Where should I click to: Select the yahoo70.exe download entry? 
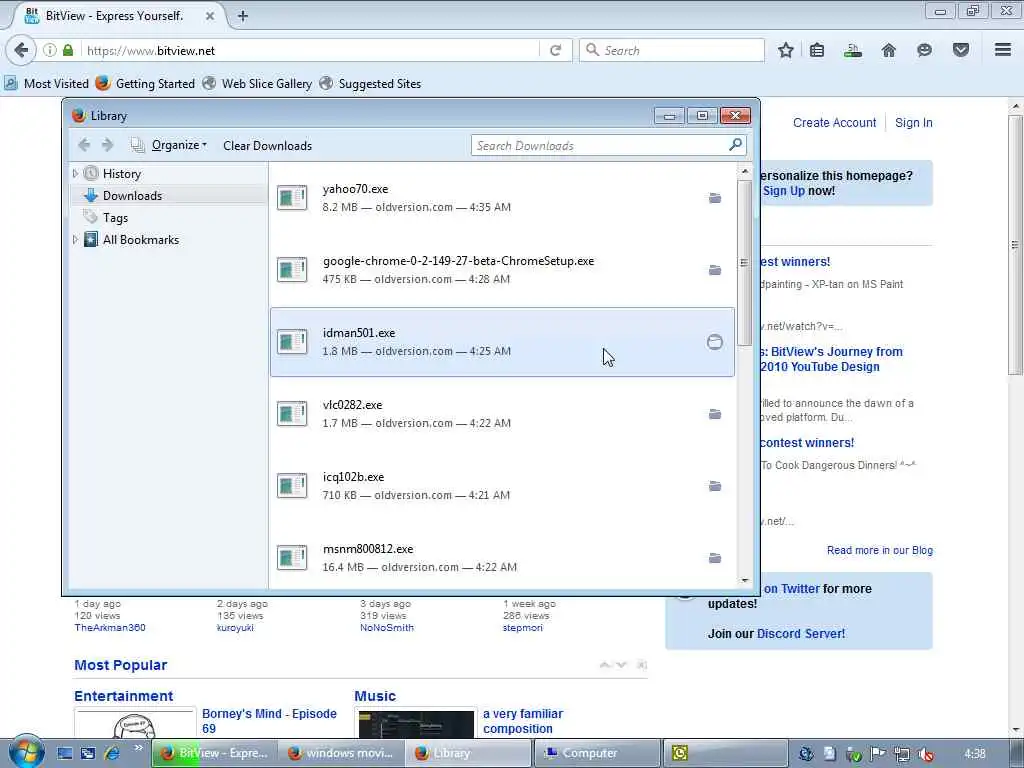502,198
